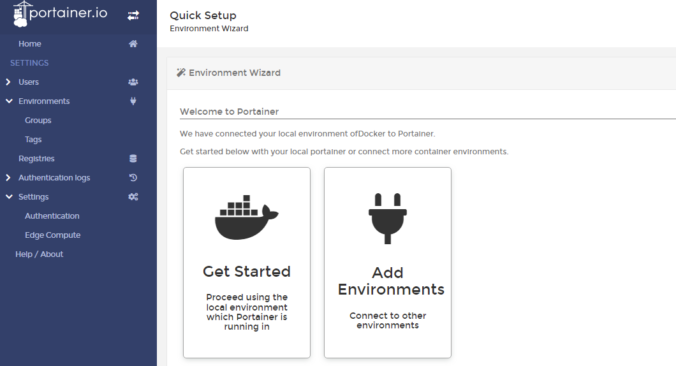Image resolution: width=676 pixels, height=366 pixels.
Task: Open the Environments menu item
Action: tap(44, 101)
